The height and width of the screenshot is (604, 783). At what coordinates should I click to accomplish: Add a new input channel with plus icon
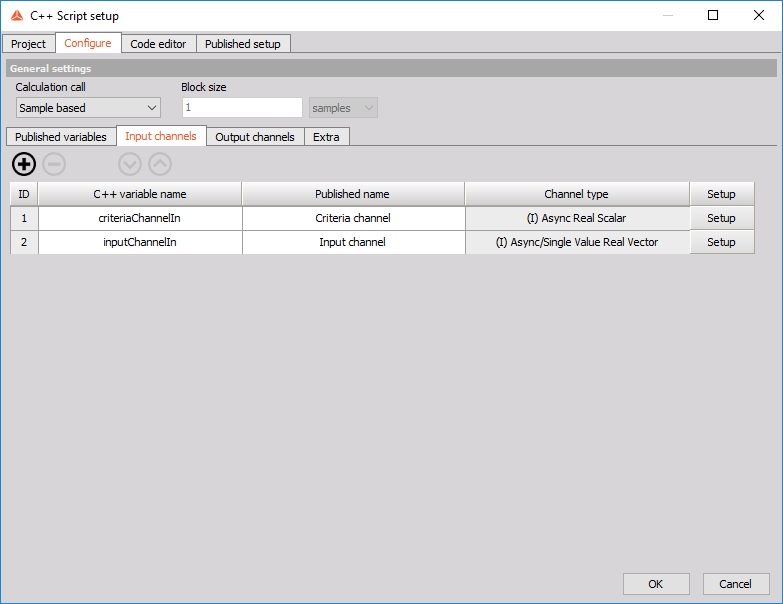[24, 164]
